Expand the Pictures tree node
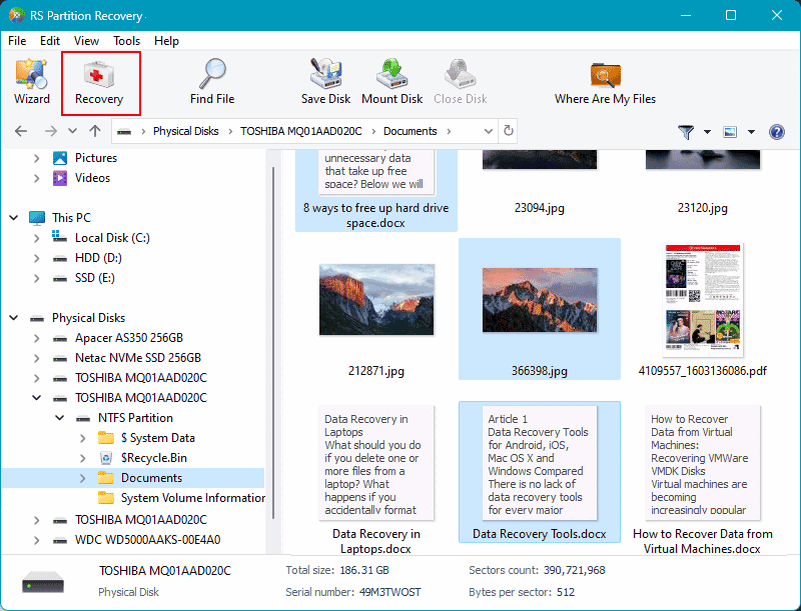 pyautogui.click(x=37, y=158)
